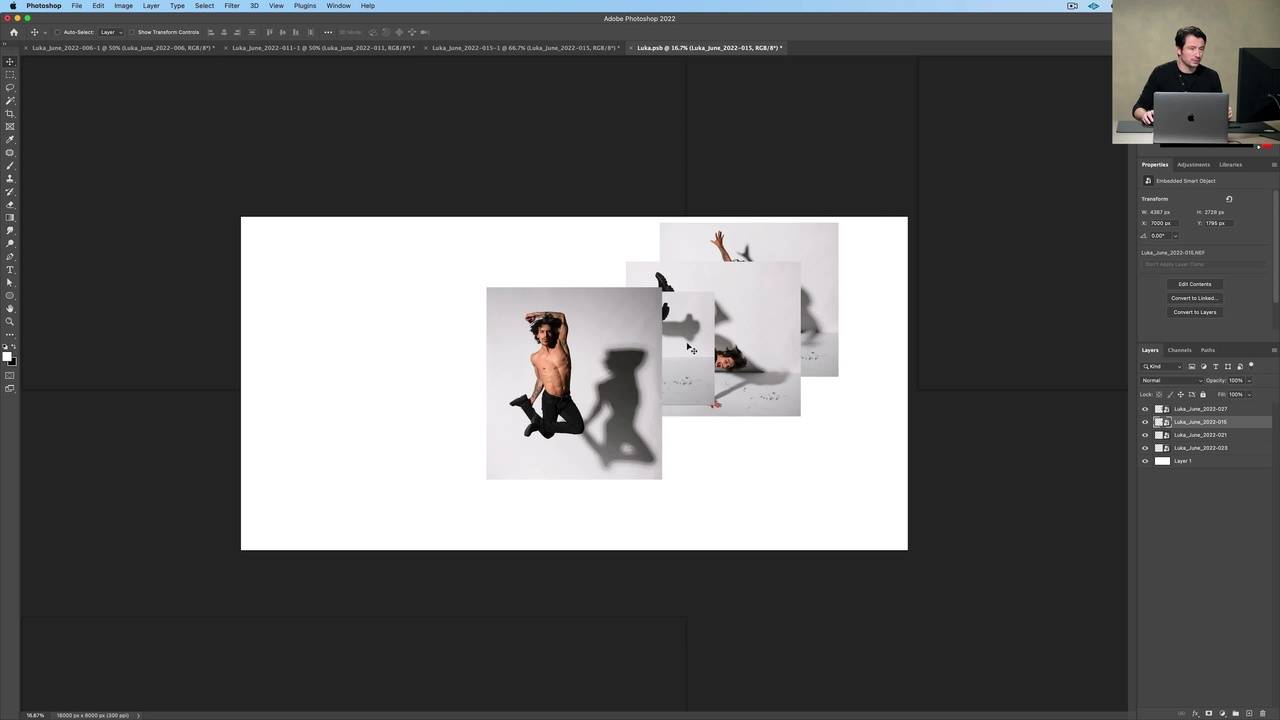This screenshot has width=1280, height=720.
Task: Open more options in the options bar
Action: point(328,32)
